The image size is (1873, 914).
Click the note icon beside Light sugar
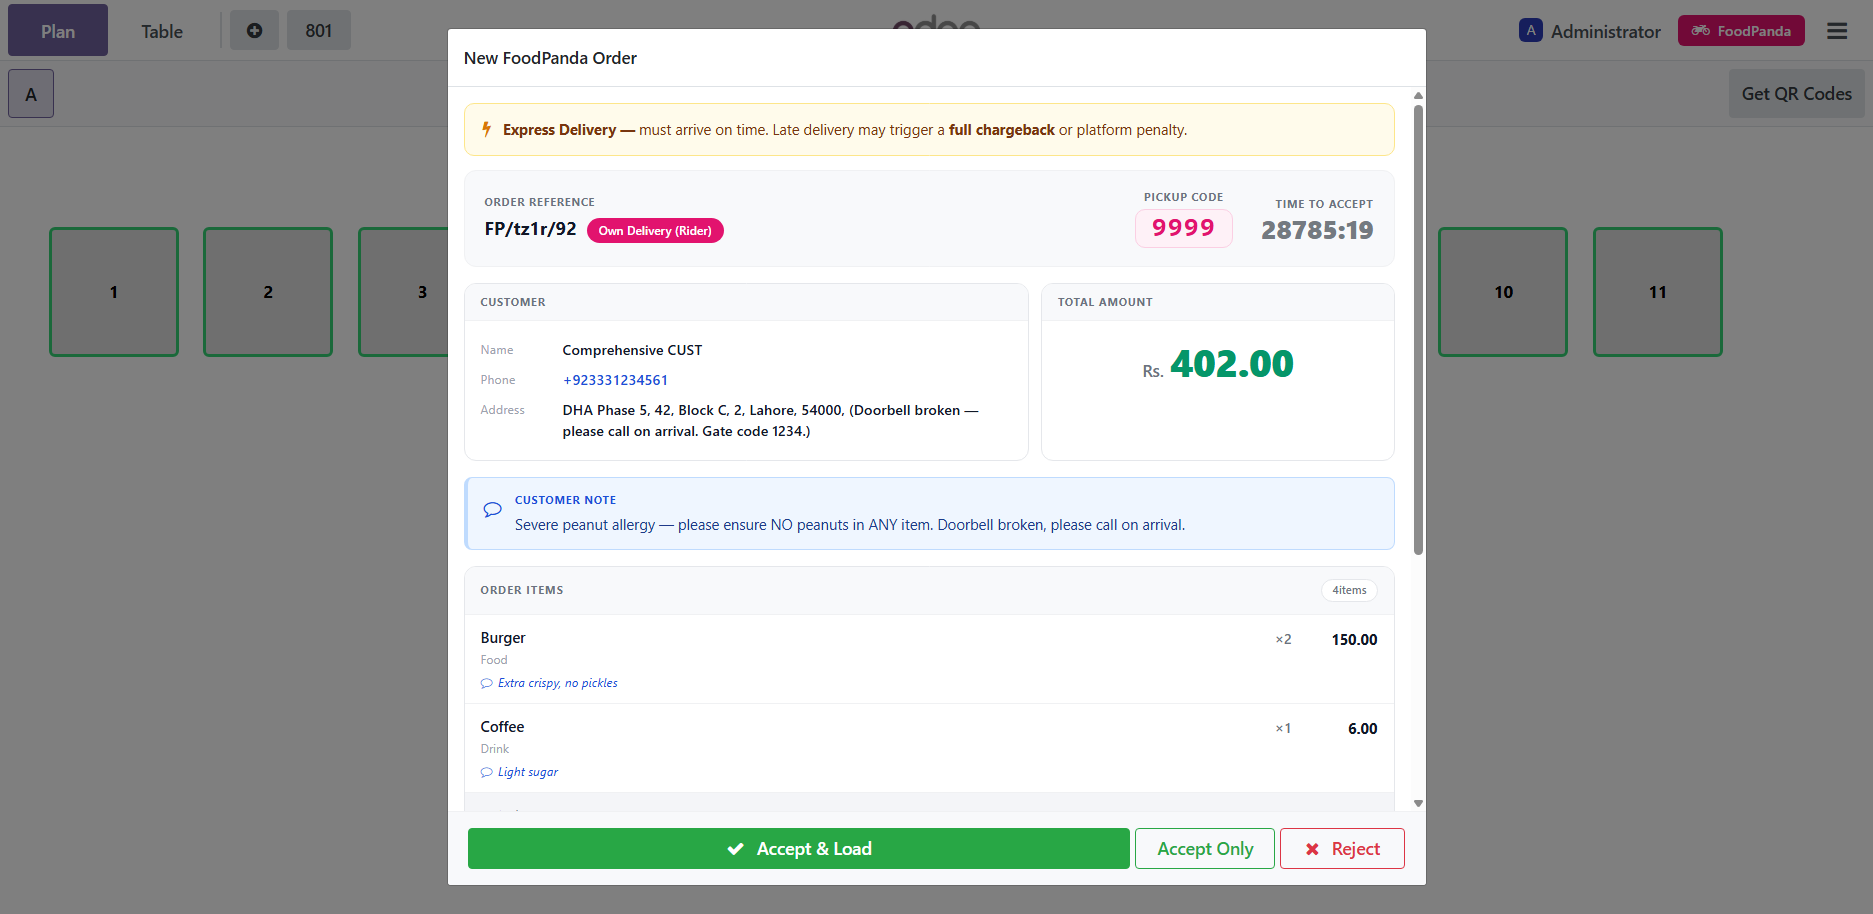tap(487, 772)
